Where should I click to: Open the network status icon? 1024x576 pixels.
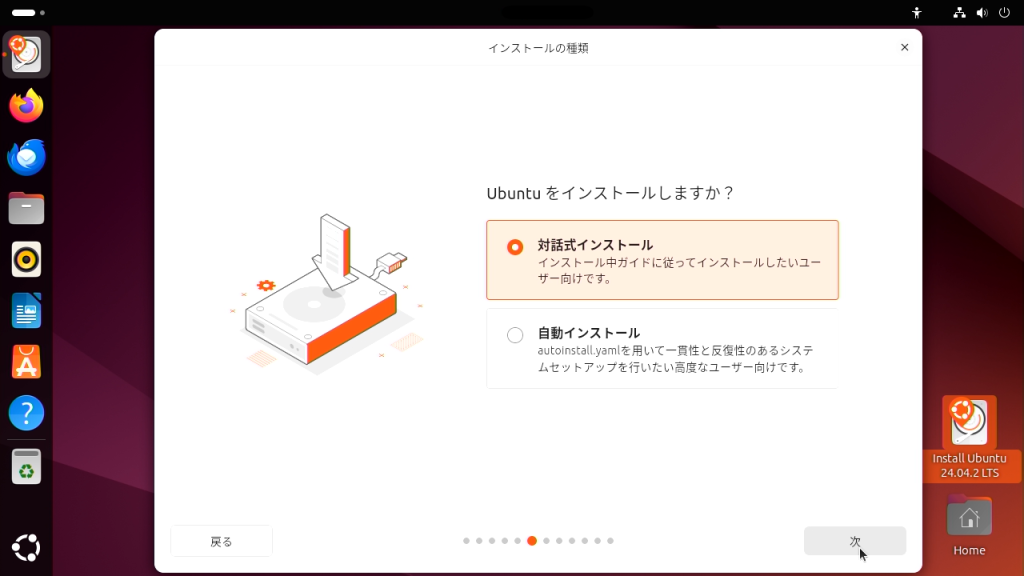tap(959, 12)
